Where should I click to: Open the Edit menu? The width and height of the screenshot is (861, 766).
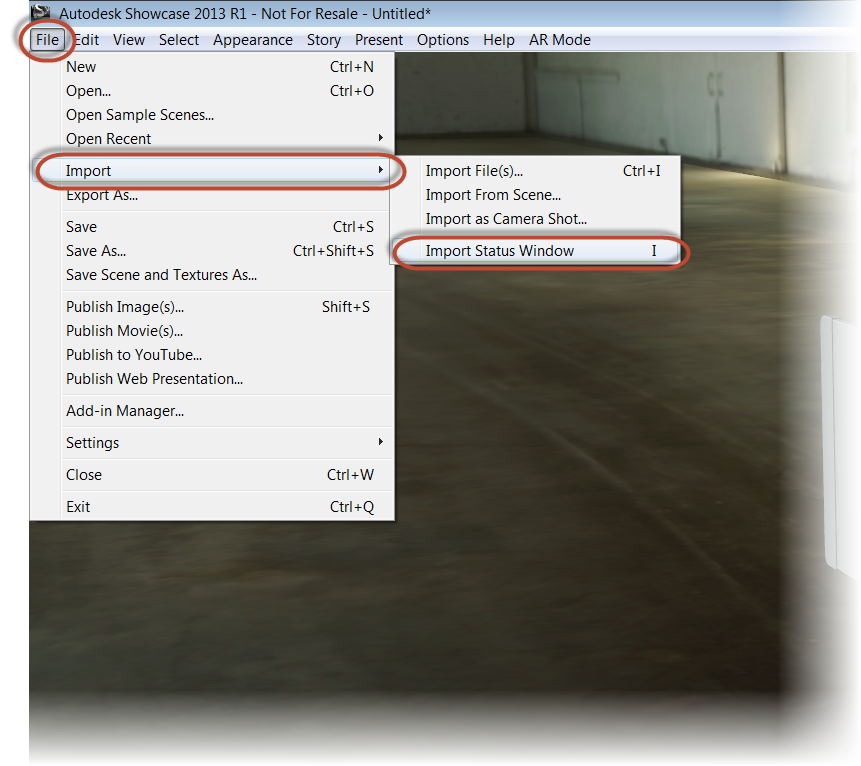click(x=87, y=40)
